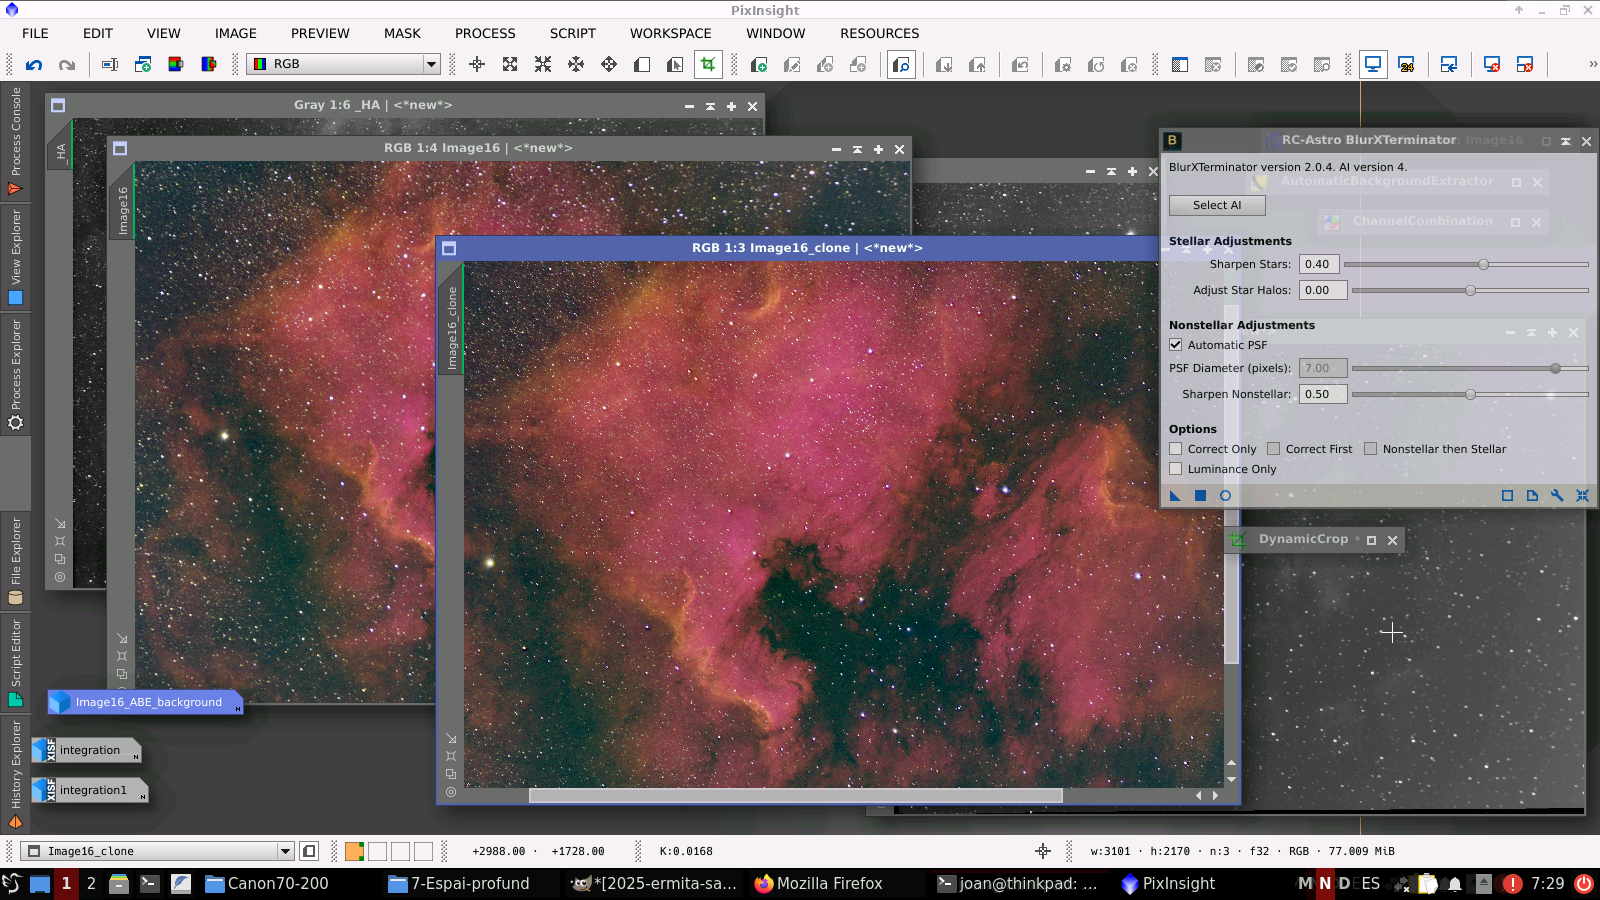Click the Image16_ABE_background icon on the workspace
Image resolution: width=1600 pixels, height=900 pixels.
[x=146, y=702]
